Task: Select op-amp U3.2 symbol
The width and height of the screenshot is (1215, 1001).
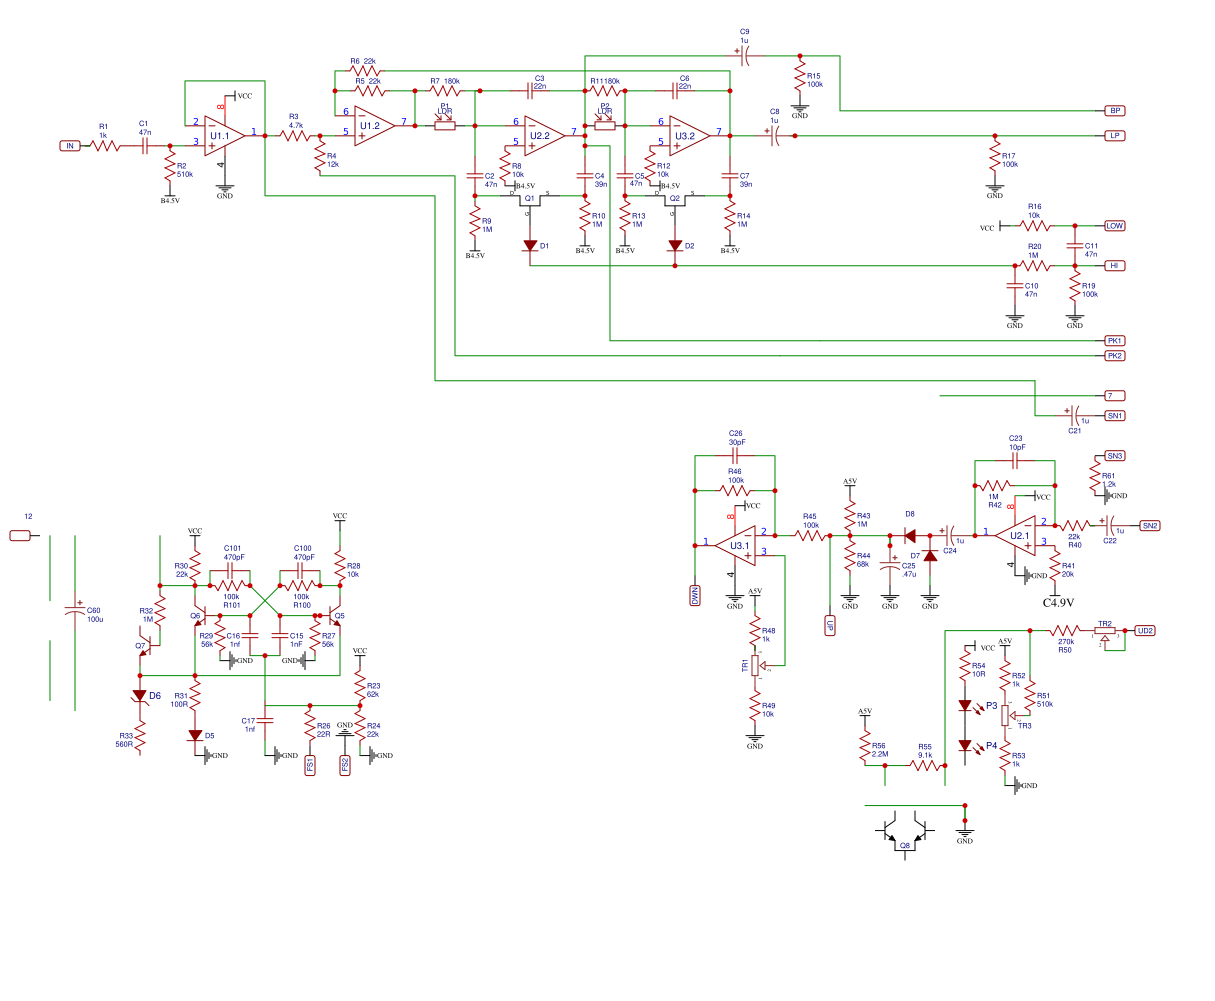Action: (684, 131)
